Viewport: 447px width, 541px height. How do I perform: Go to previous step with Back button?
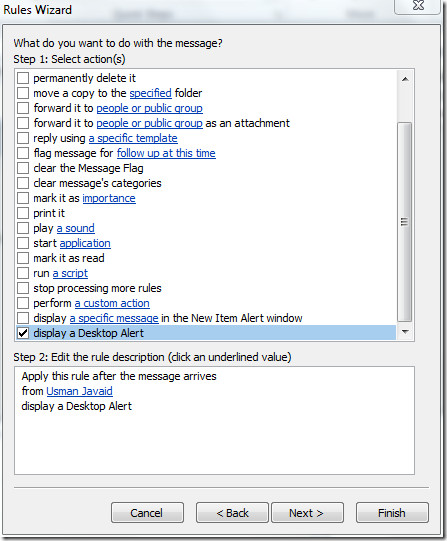pos(232,513)
